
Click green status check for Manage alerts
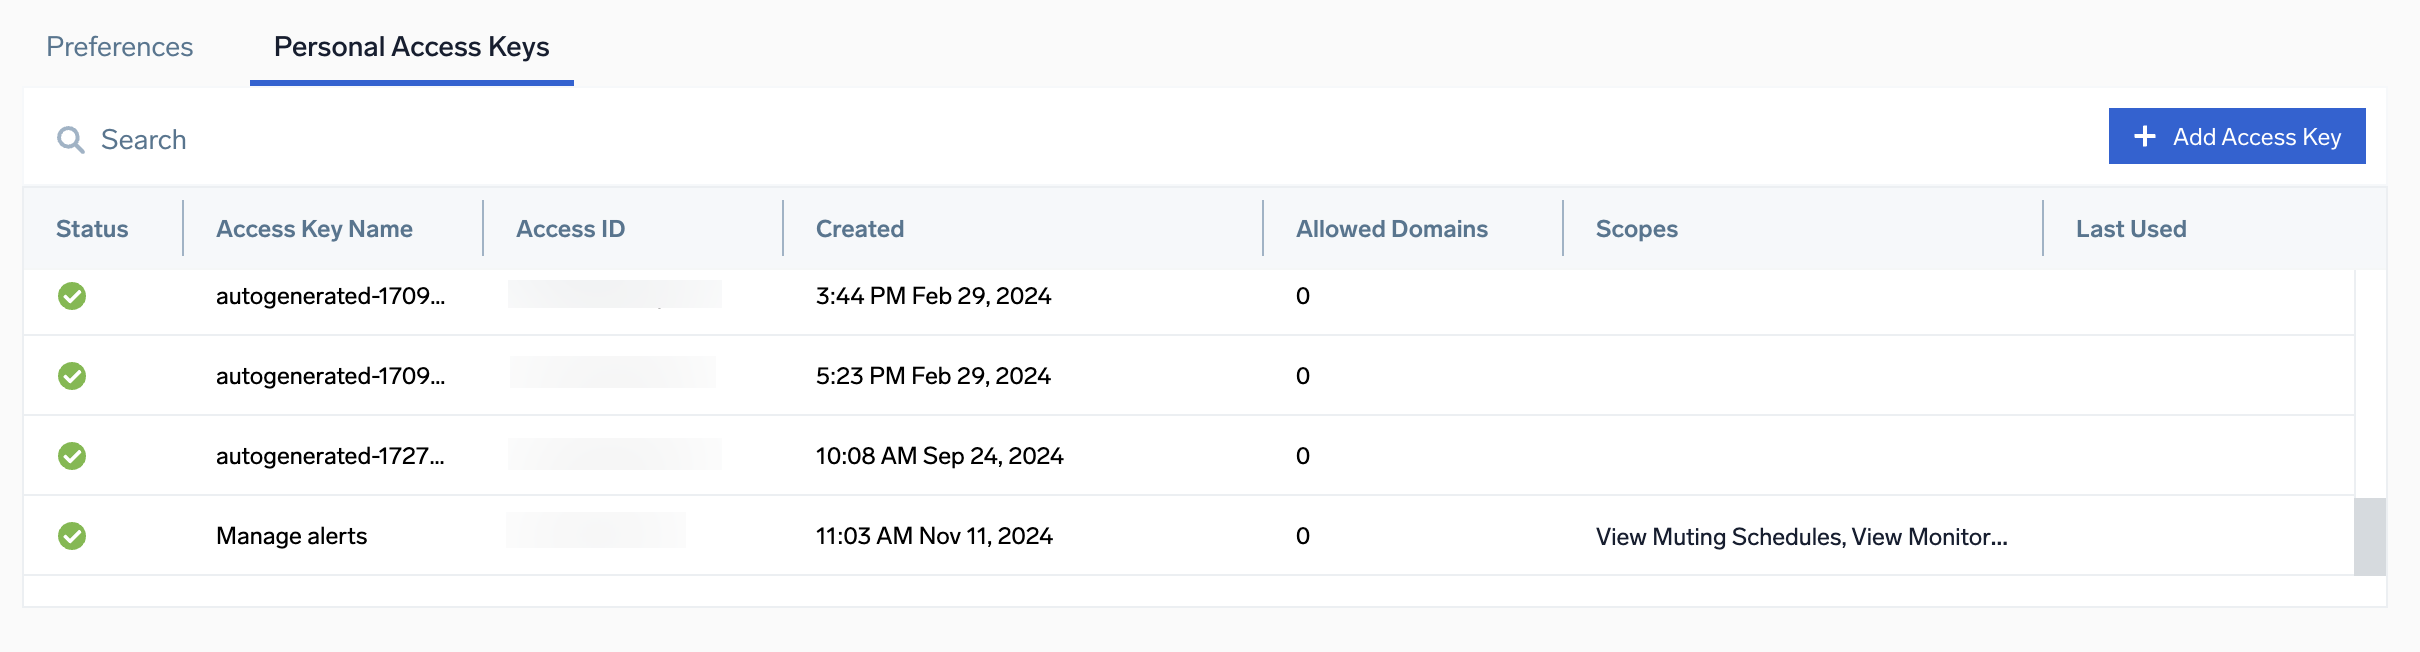pyautogui.click(x=72, y=536)
